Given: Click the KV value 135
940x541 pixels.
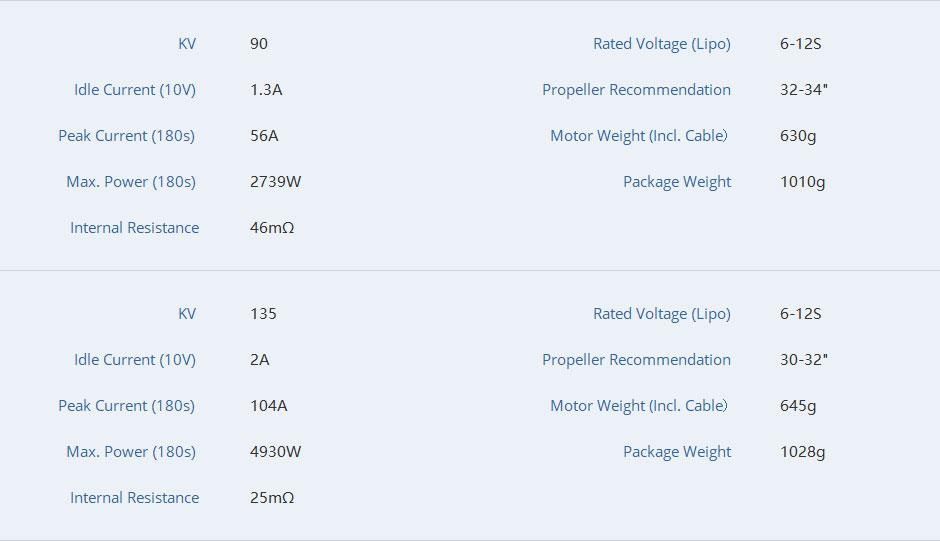Looking at the screenshot, I should [263, 314].
